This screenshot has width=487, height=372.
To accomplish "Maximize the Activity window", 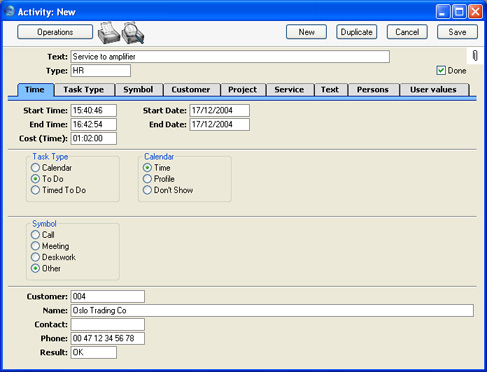I will [459, 12].
